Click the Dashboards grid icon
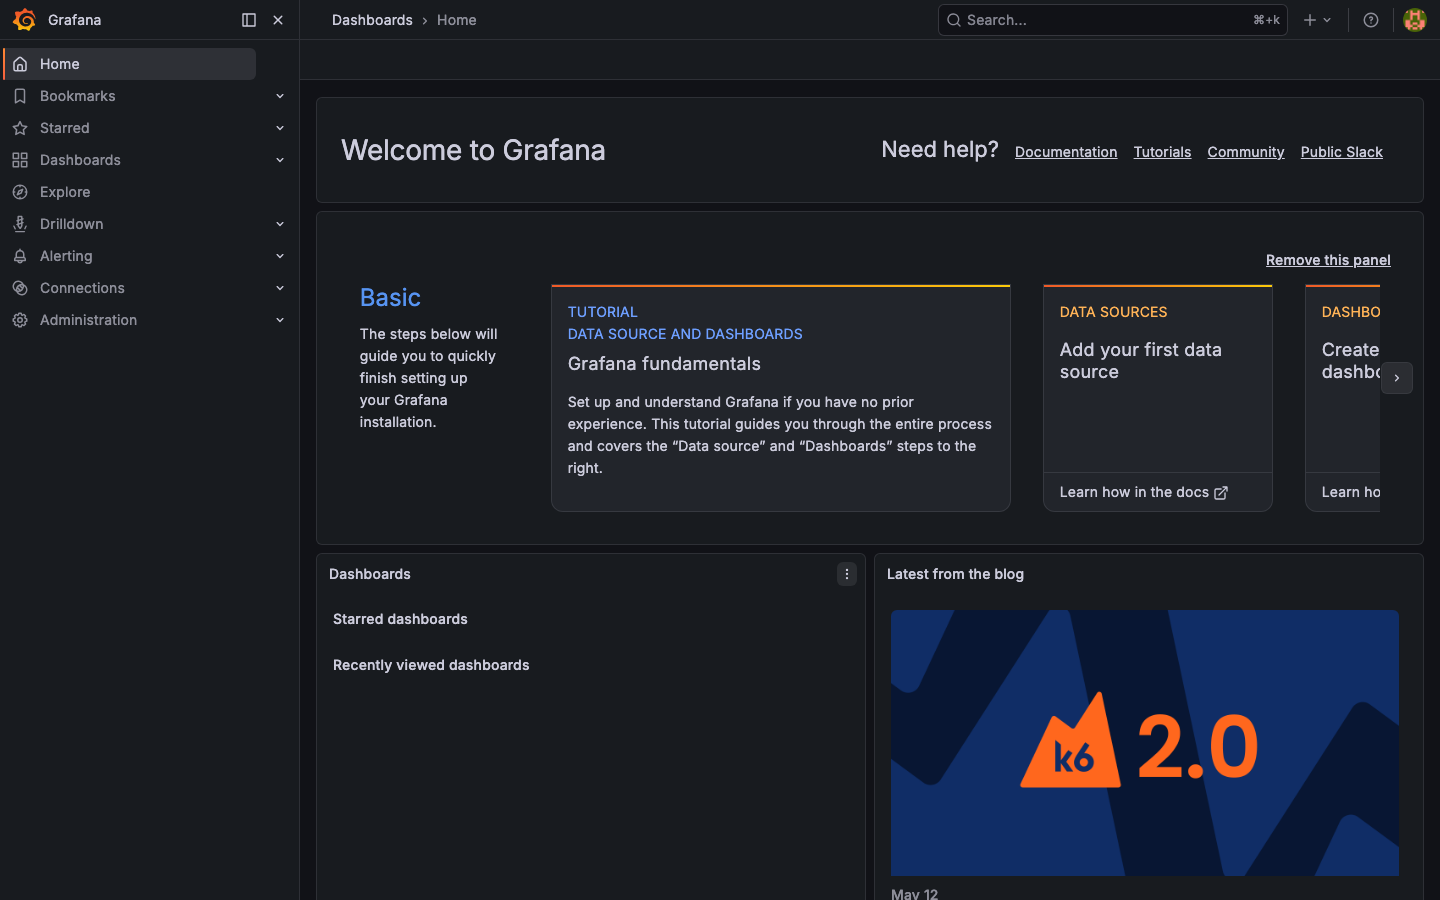This screenshot has height=900, width=1440. tap(20, 160)
